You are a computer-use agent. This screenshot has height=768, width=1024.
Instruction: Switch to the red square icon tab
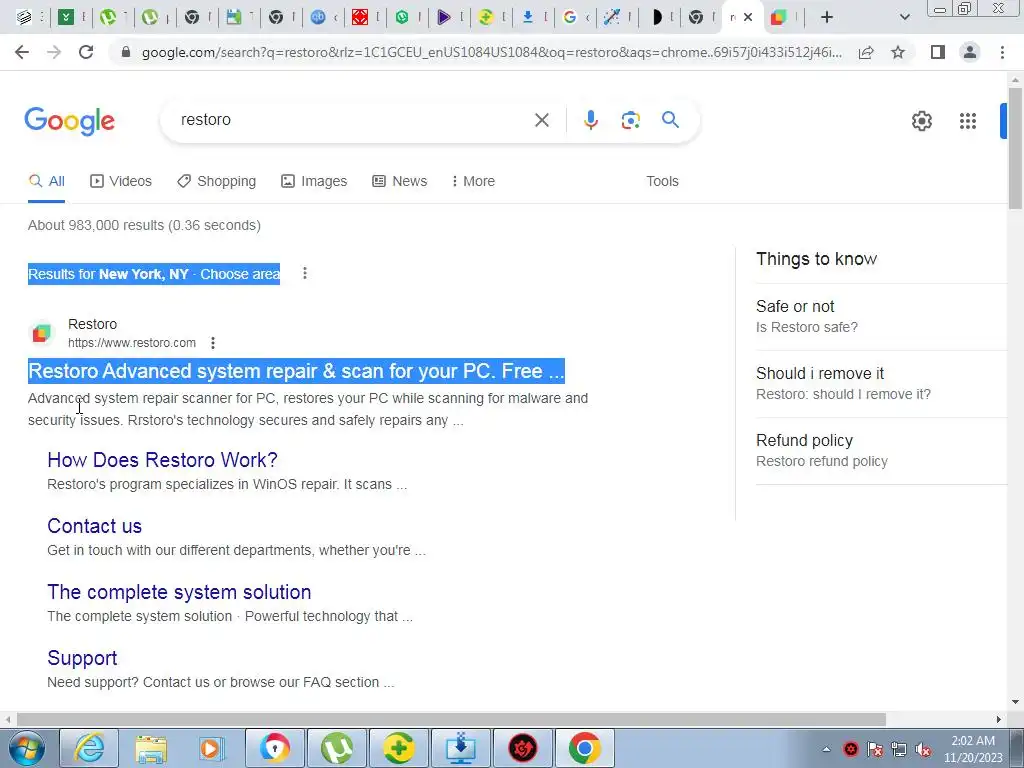click(x=360, y=17)
